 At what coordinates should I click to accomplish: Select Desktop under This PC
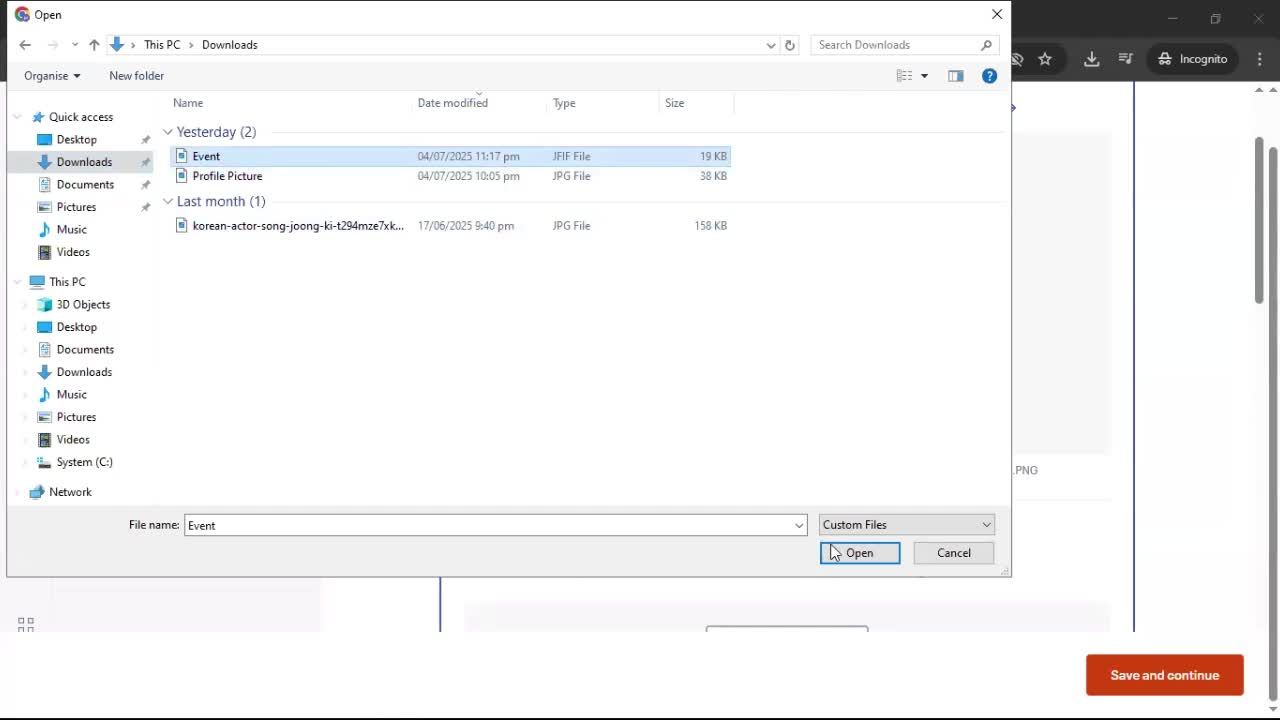(76, 327)
